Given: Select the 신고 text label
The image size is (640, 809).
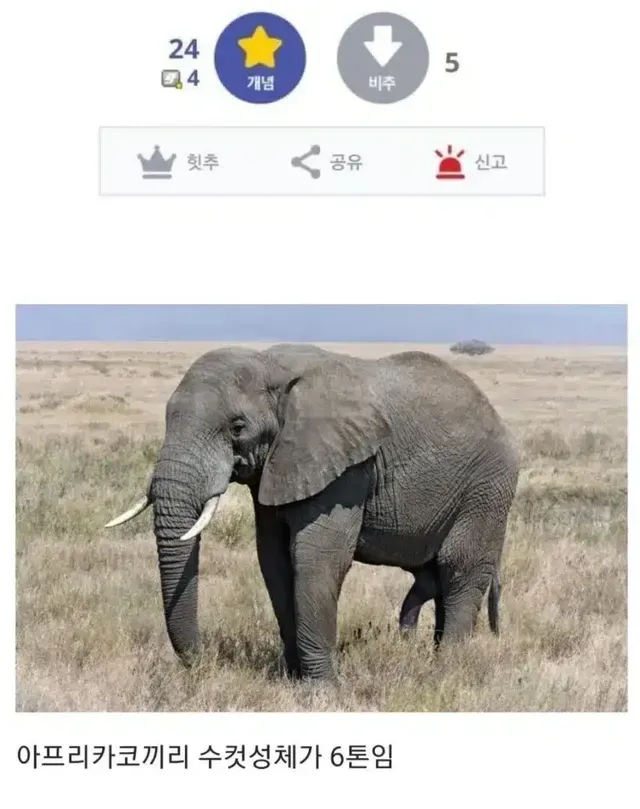Looking at the screenshot, I should pyautogui.click(x=490, y=162).
